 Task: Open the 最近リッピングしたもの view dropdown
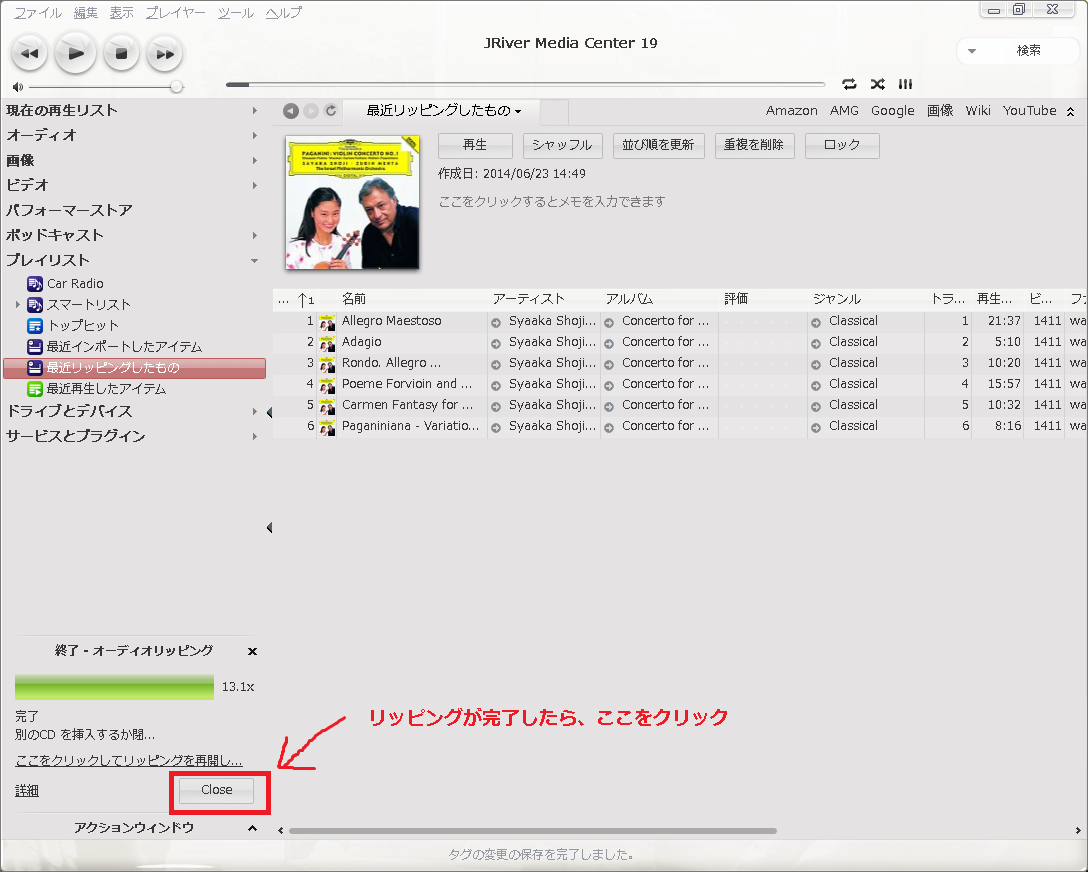(x=444, y=111)
